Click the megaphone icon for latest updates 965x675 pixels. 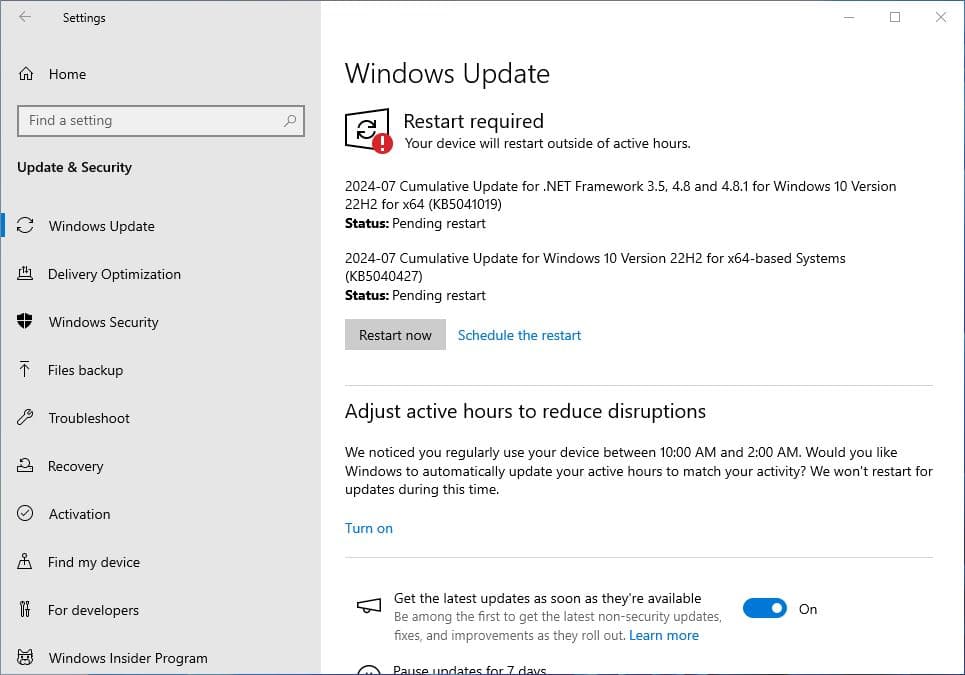tap(369, 607)
